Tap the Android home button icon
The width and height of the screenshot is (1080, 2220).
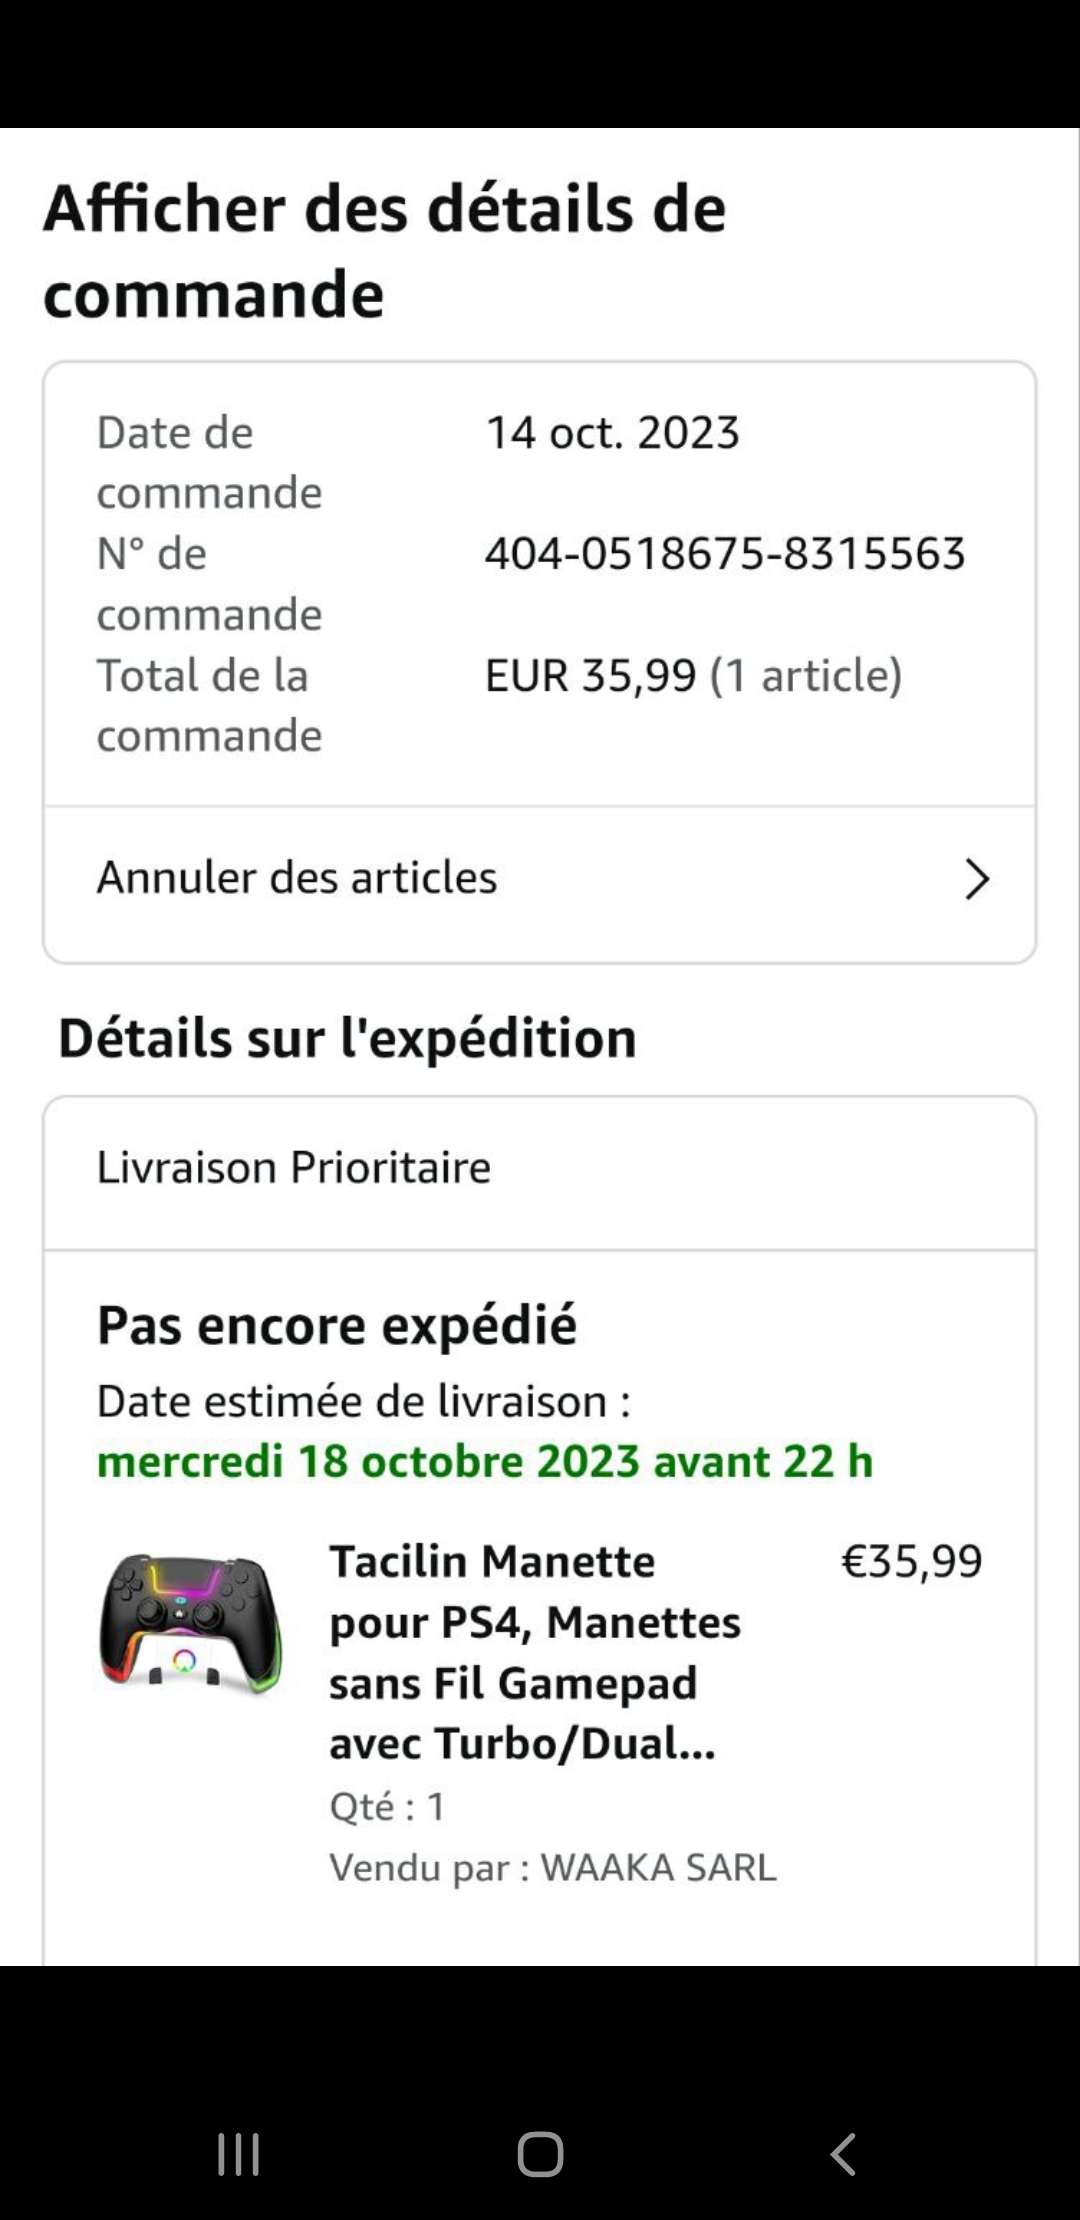[x=540, y=2154]
